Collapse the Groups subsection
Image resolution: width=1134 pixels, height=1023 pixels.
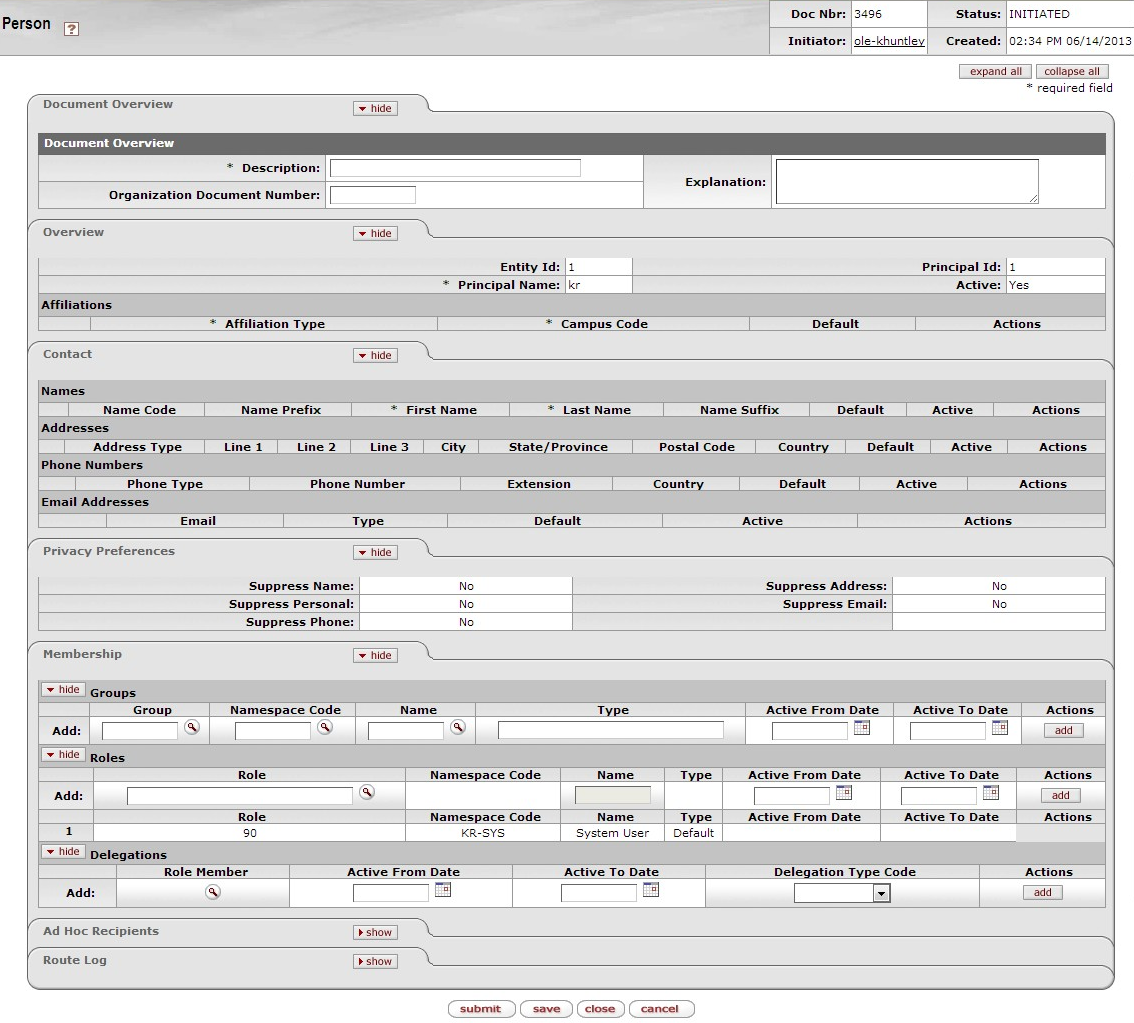pos(63,690)
